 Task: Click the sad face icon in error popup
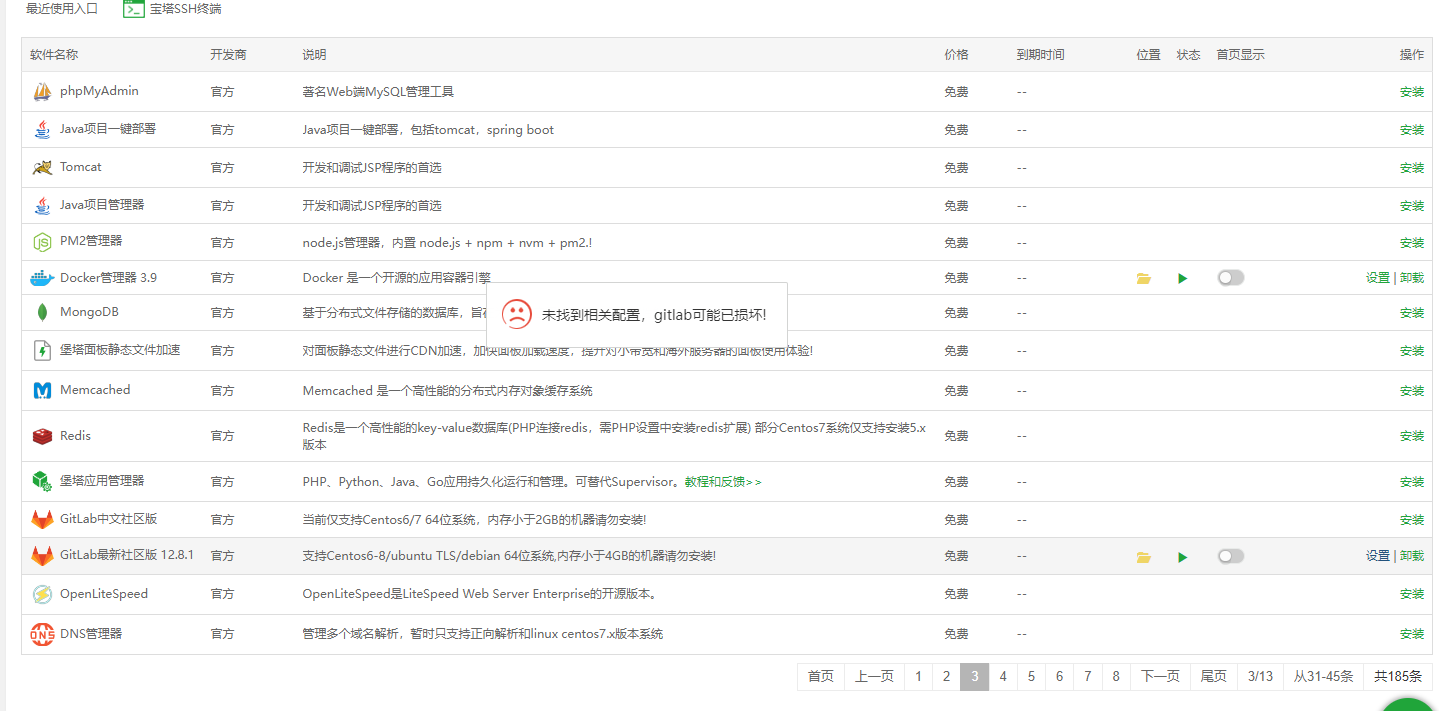point(517,315)
